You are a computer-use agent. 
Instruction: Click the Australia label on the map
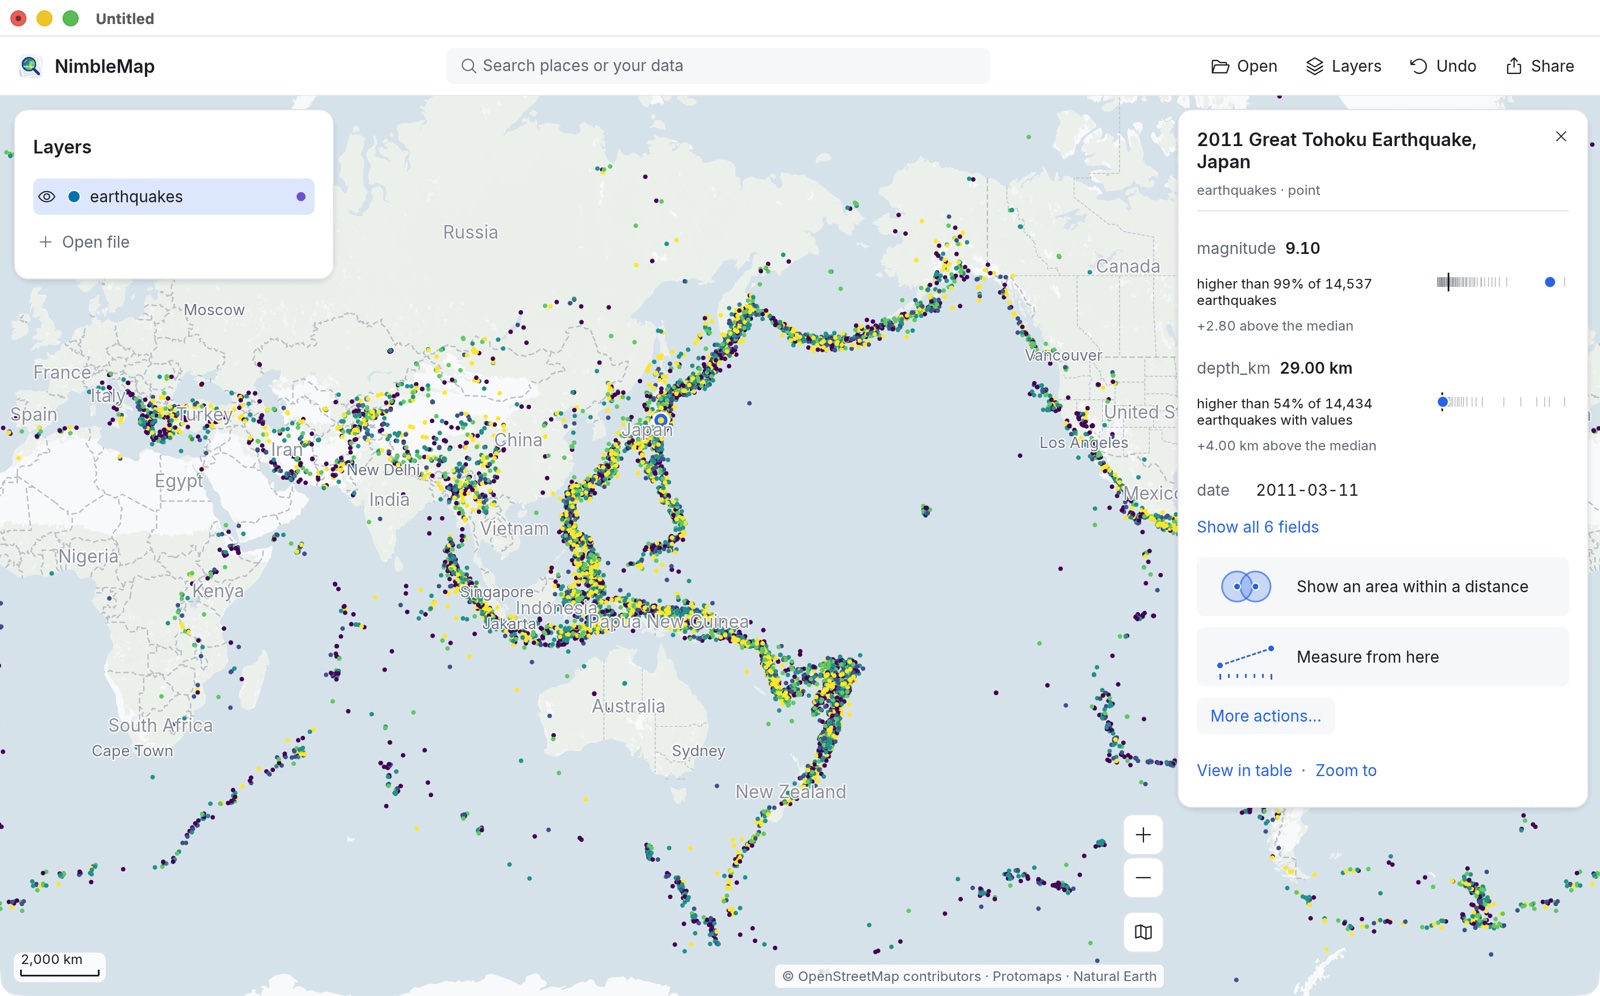click(628, 706)
